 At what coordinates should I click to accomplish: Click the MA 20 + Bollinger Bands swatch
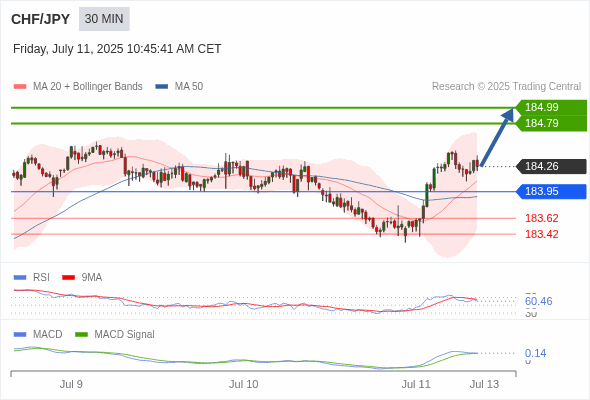[x=20, y=87]
